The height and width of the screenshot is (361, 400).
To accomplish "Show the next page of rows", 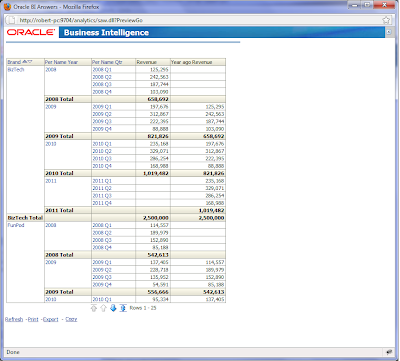I will (113, 309).
